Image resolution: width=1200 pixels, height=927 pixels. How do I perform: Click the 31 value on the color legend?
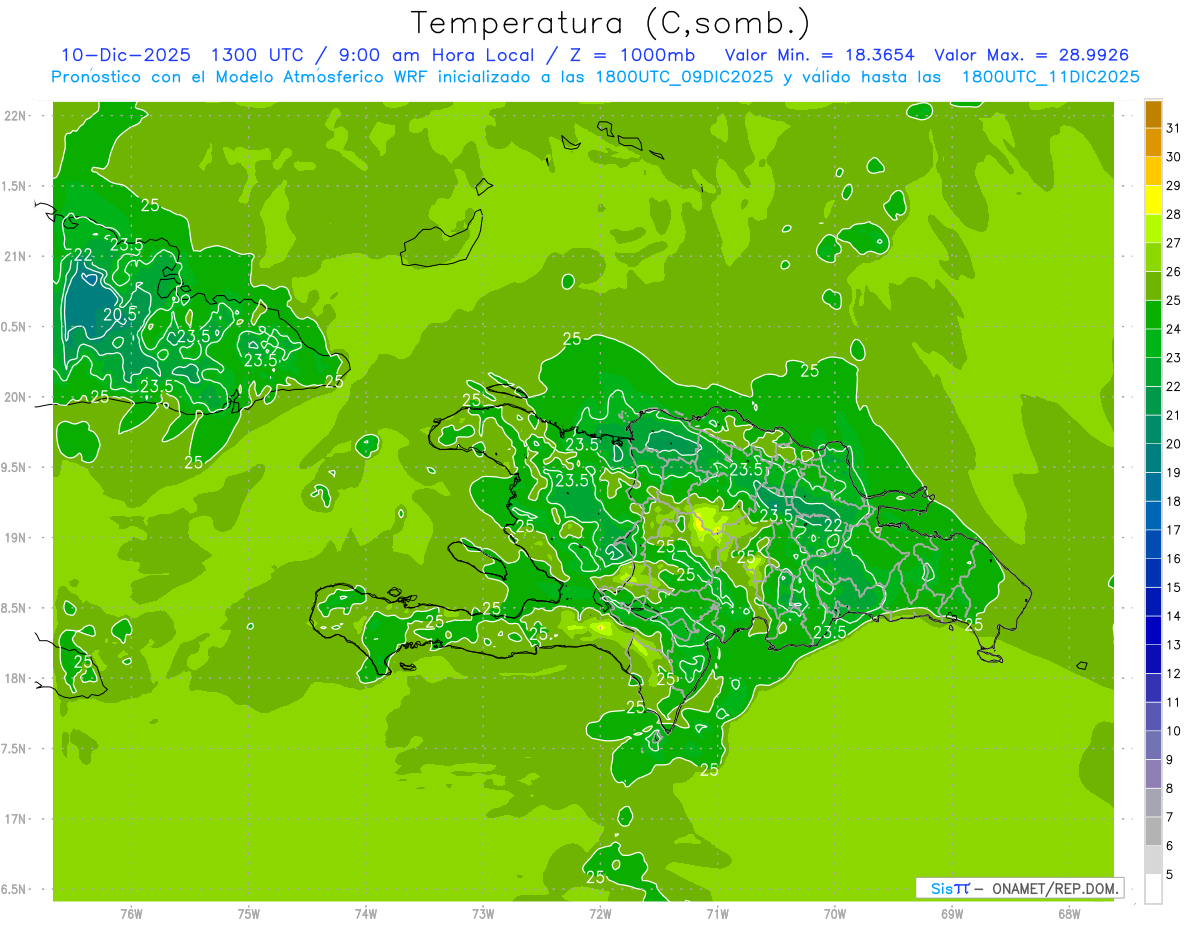tap(1174, 128)
